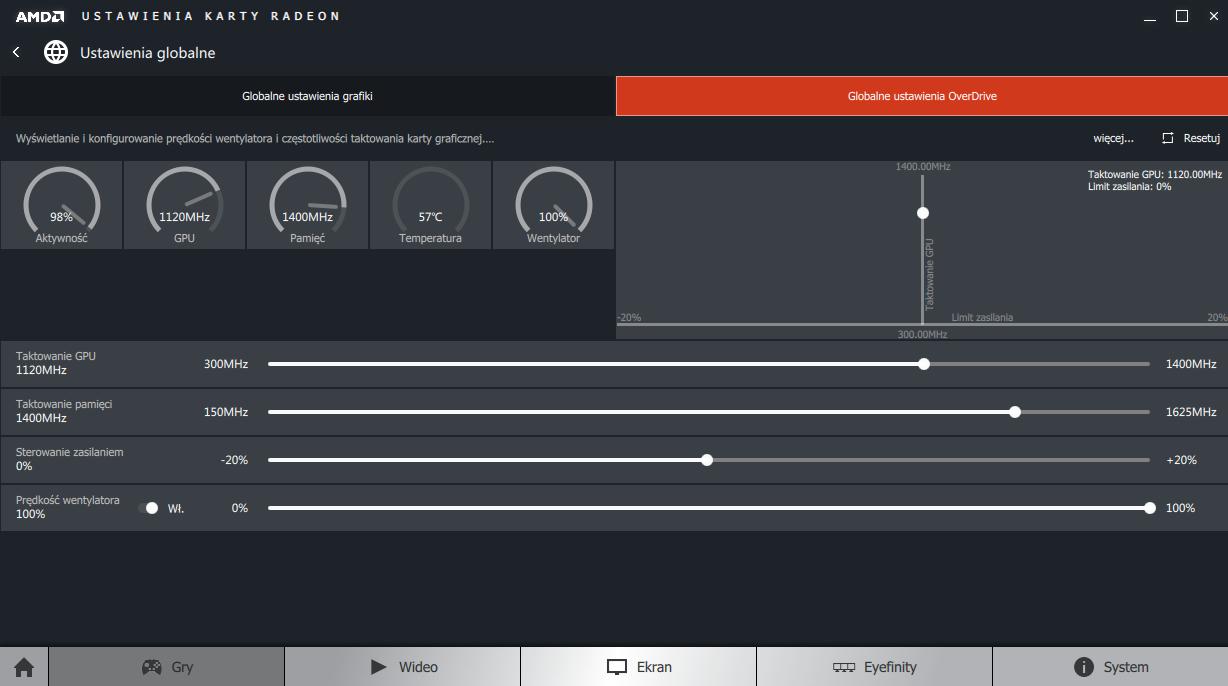Image resolution: width=1228 pixels, height=686 pixels.
Task: Close the Radeon settings window
Action: [x=1212, y=16]
